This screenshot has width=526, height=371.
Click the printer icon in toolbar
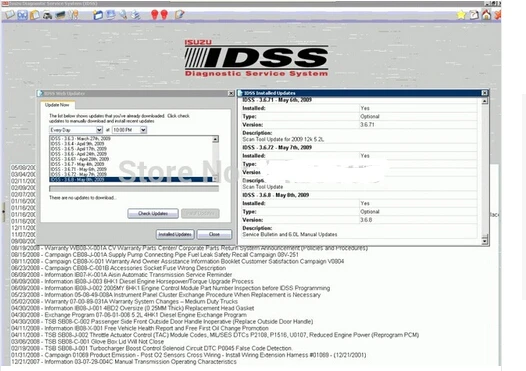(135, 15)
